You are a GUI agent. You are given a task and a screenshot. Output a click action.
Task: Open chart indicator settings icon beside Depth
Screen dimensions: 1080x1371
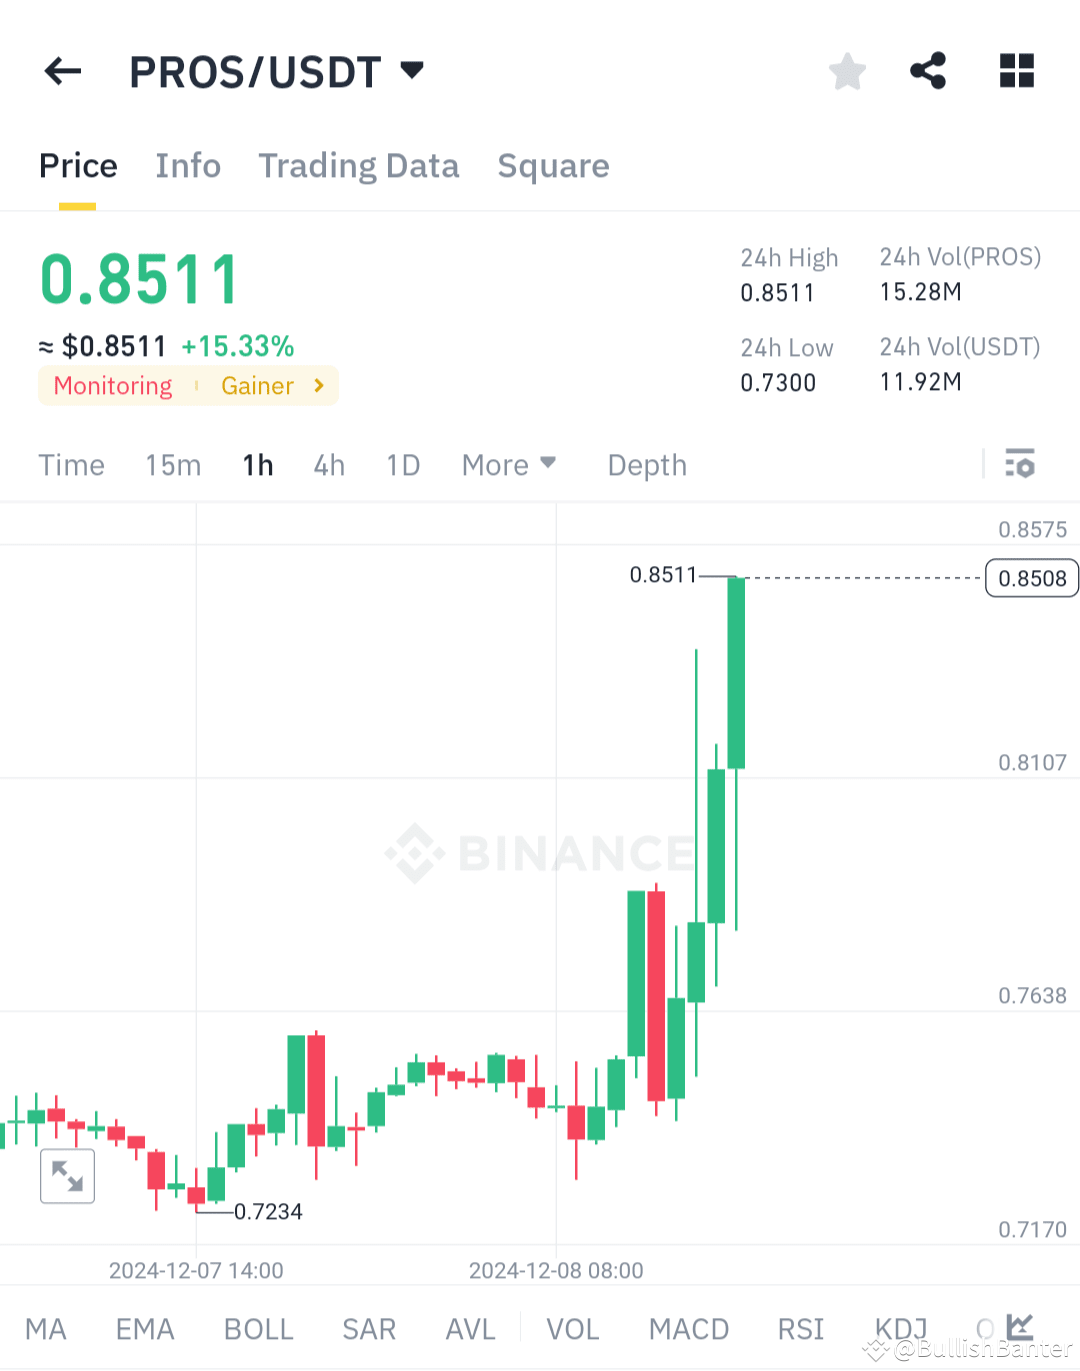1020,464
